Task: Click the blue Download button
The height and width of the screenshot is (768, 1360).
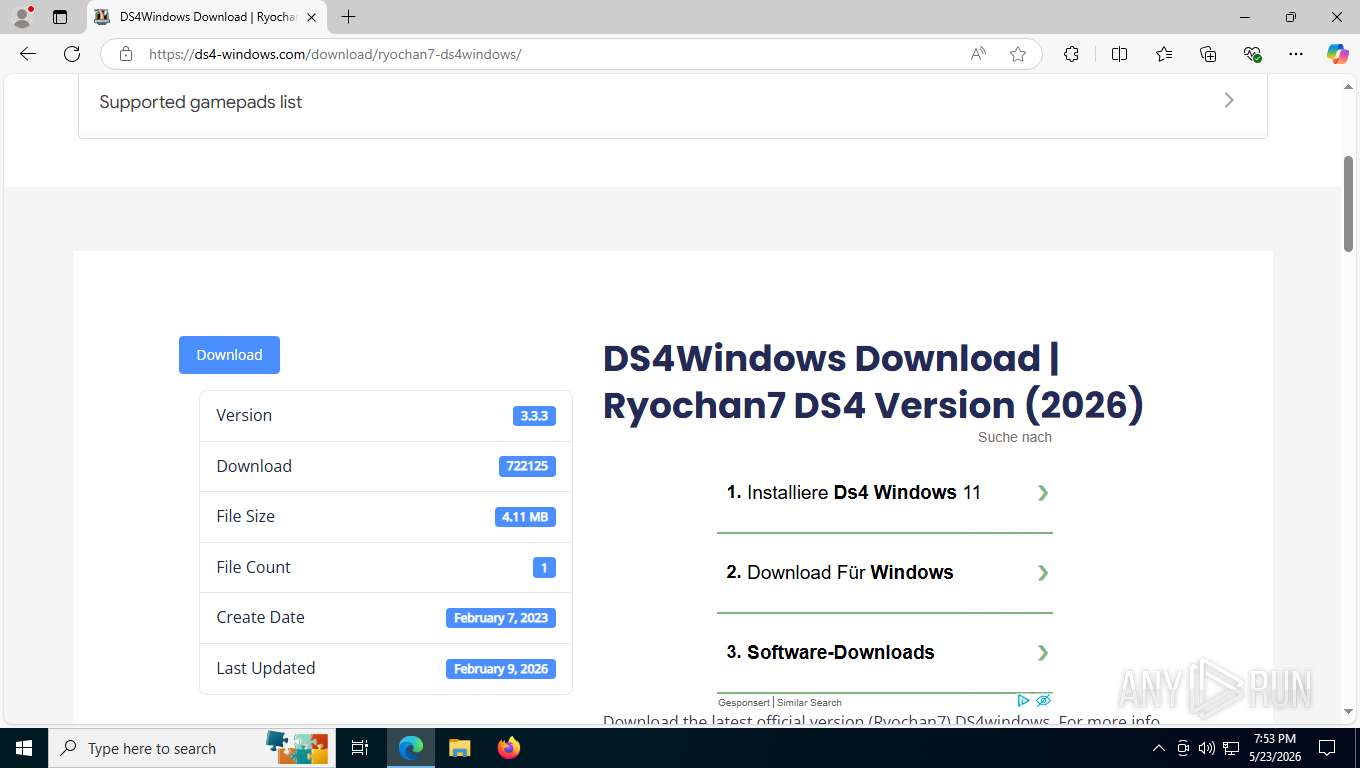Action: click(229, 355)
